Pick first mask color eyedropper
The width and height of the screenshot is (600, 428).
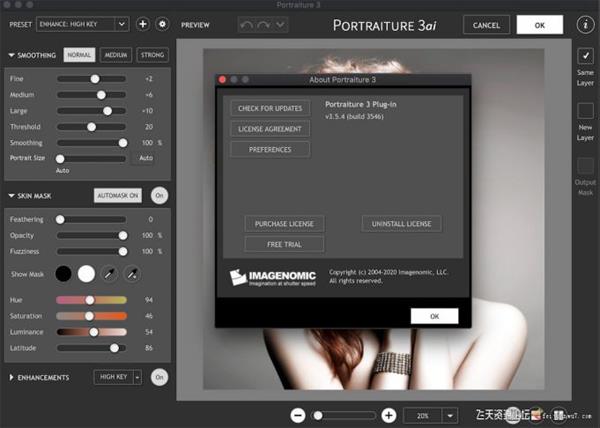click(109, 274)
